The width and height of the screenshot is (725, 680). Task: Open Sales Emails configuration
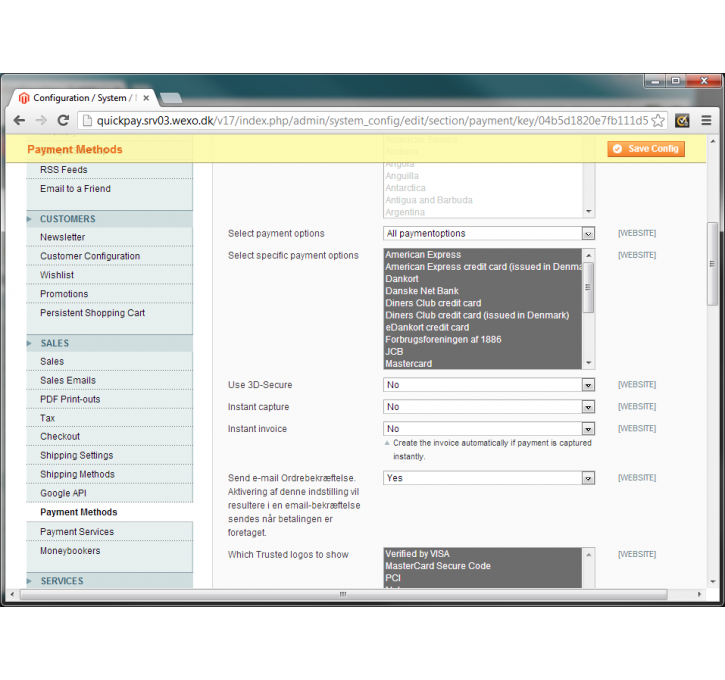pos(68,380)
